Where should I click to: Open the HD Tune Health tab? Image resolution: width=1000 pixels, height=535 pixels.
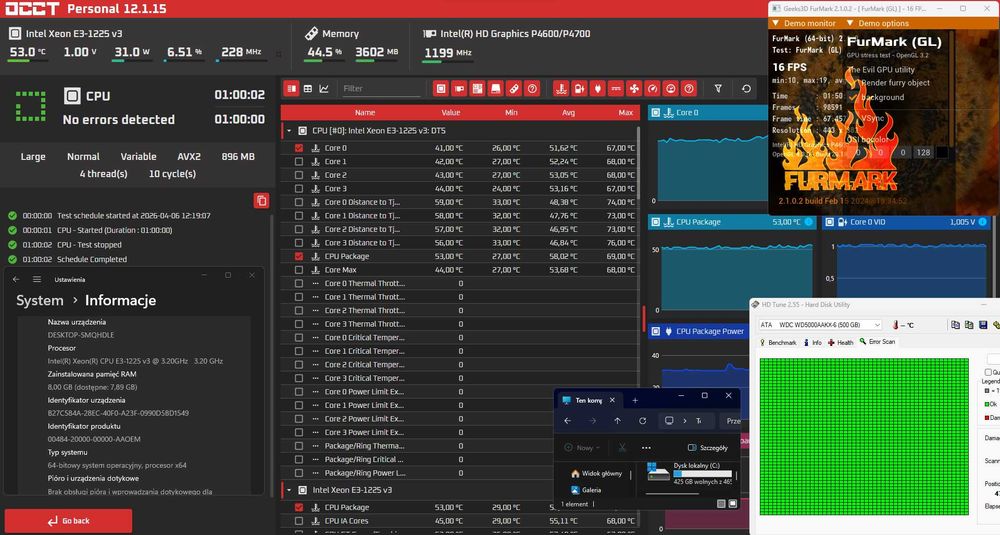841,342
